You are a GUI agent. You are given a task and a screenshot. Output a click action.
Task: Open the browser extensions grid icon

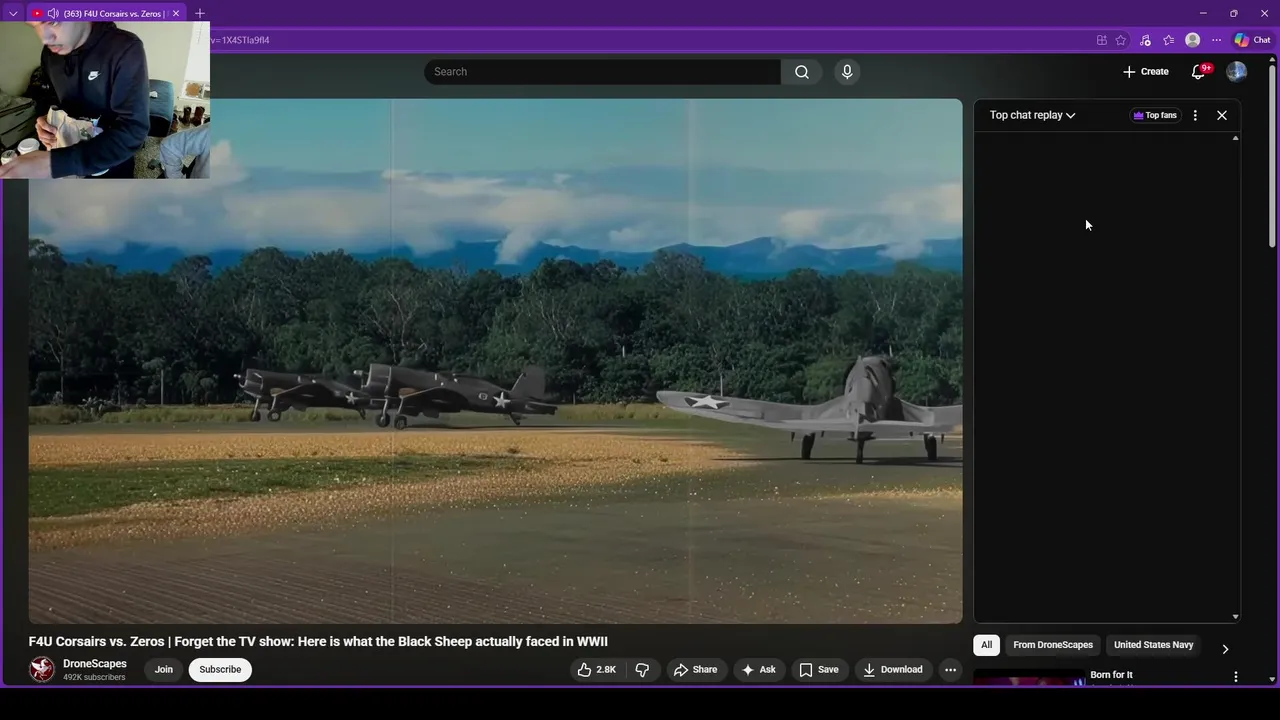1102,40
